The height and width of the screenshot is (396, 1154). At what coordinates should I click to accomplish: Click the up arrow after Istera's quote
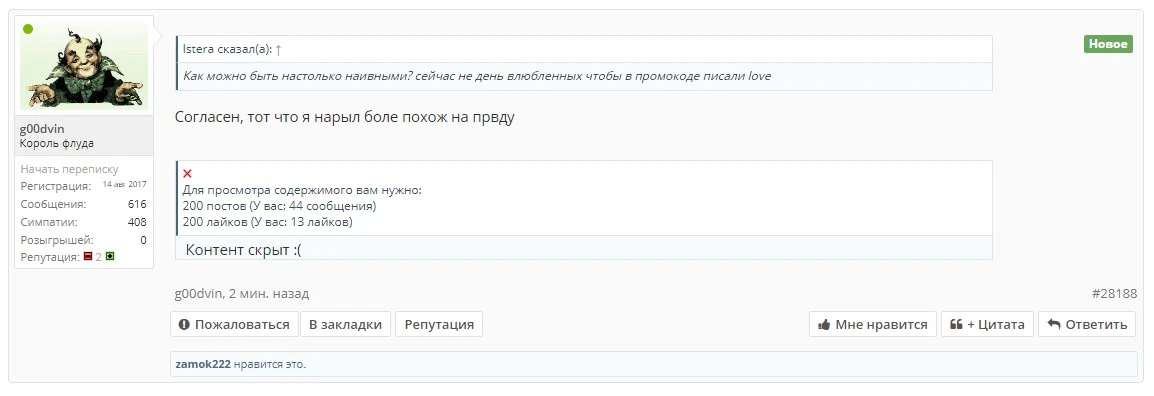point(279,49)
